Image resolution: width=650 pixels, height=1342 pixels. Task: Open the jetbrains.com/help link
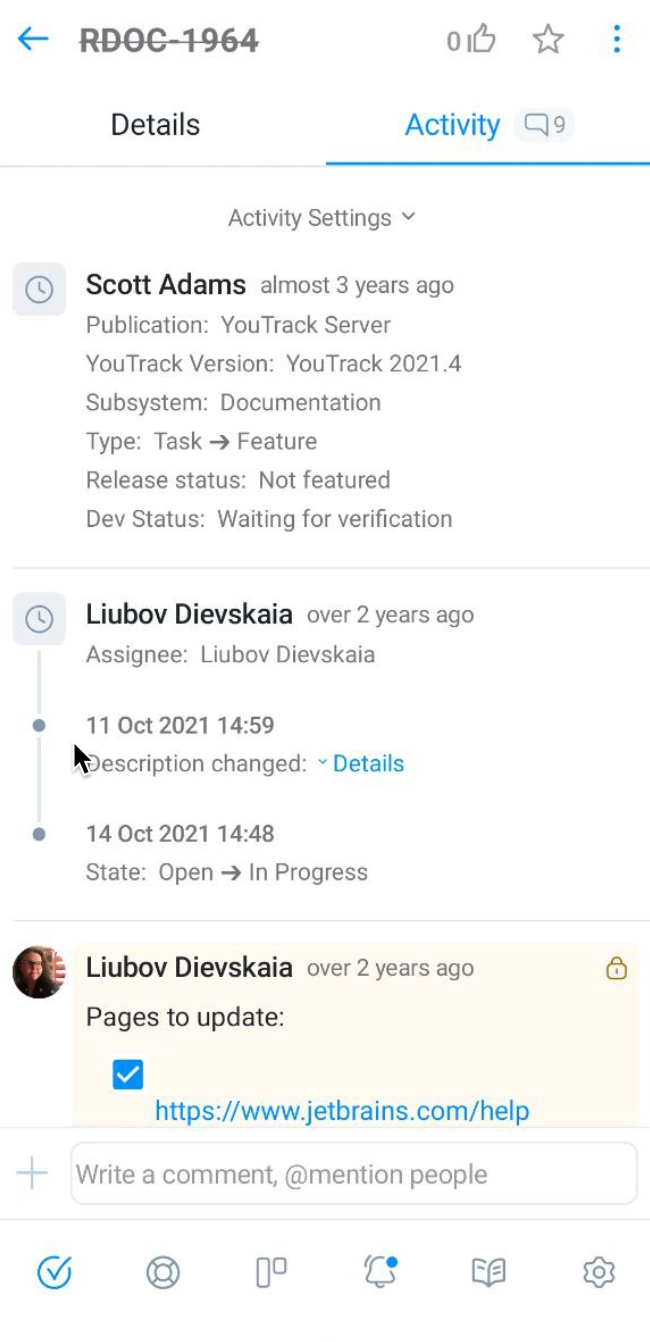(342, 1110)
